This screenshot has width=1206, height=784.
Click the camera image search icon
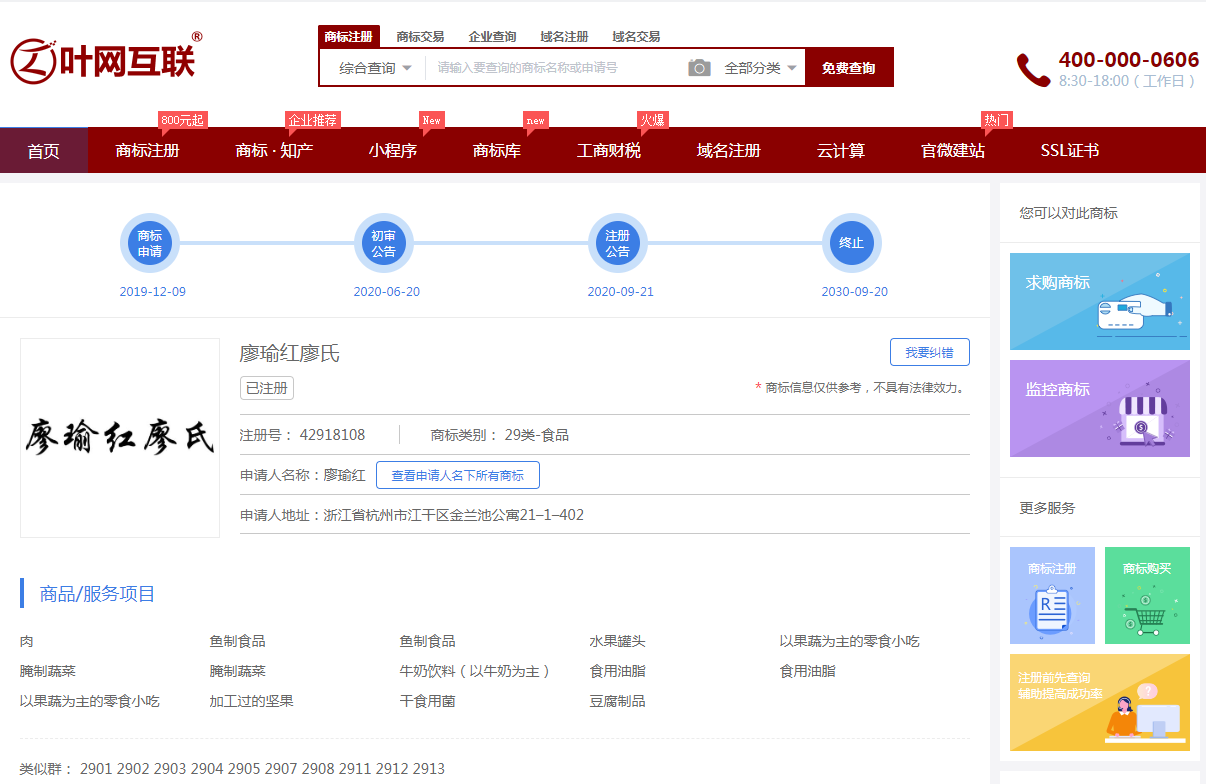click(699, 68)
